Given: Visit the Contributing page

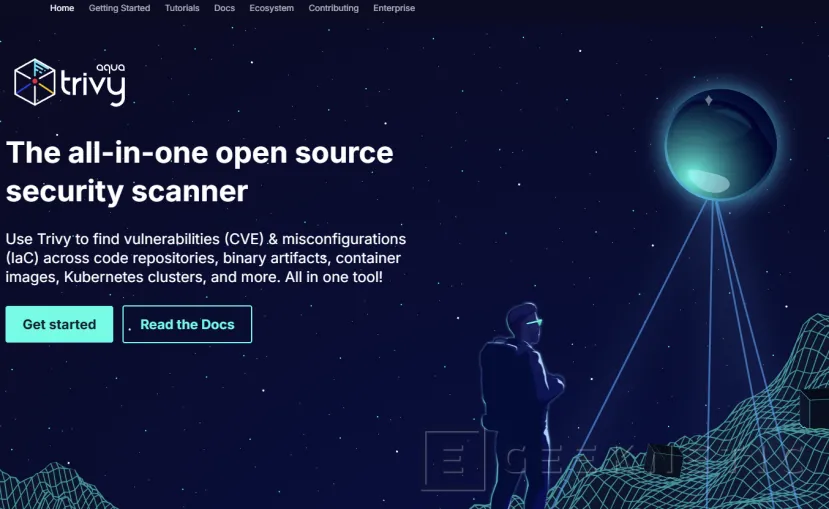Looking at the screenshot, I should [333, 8].
